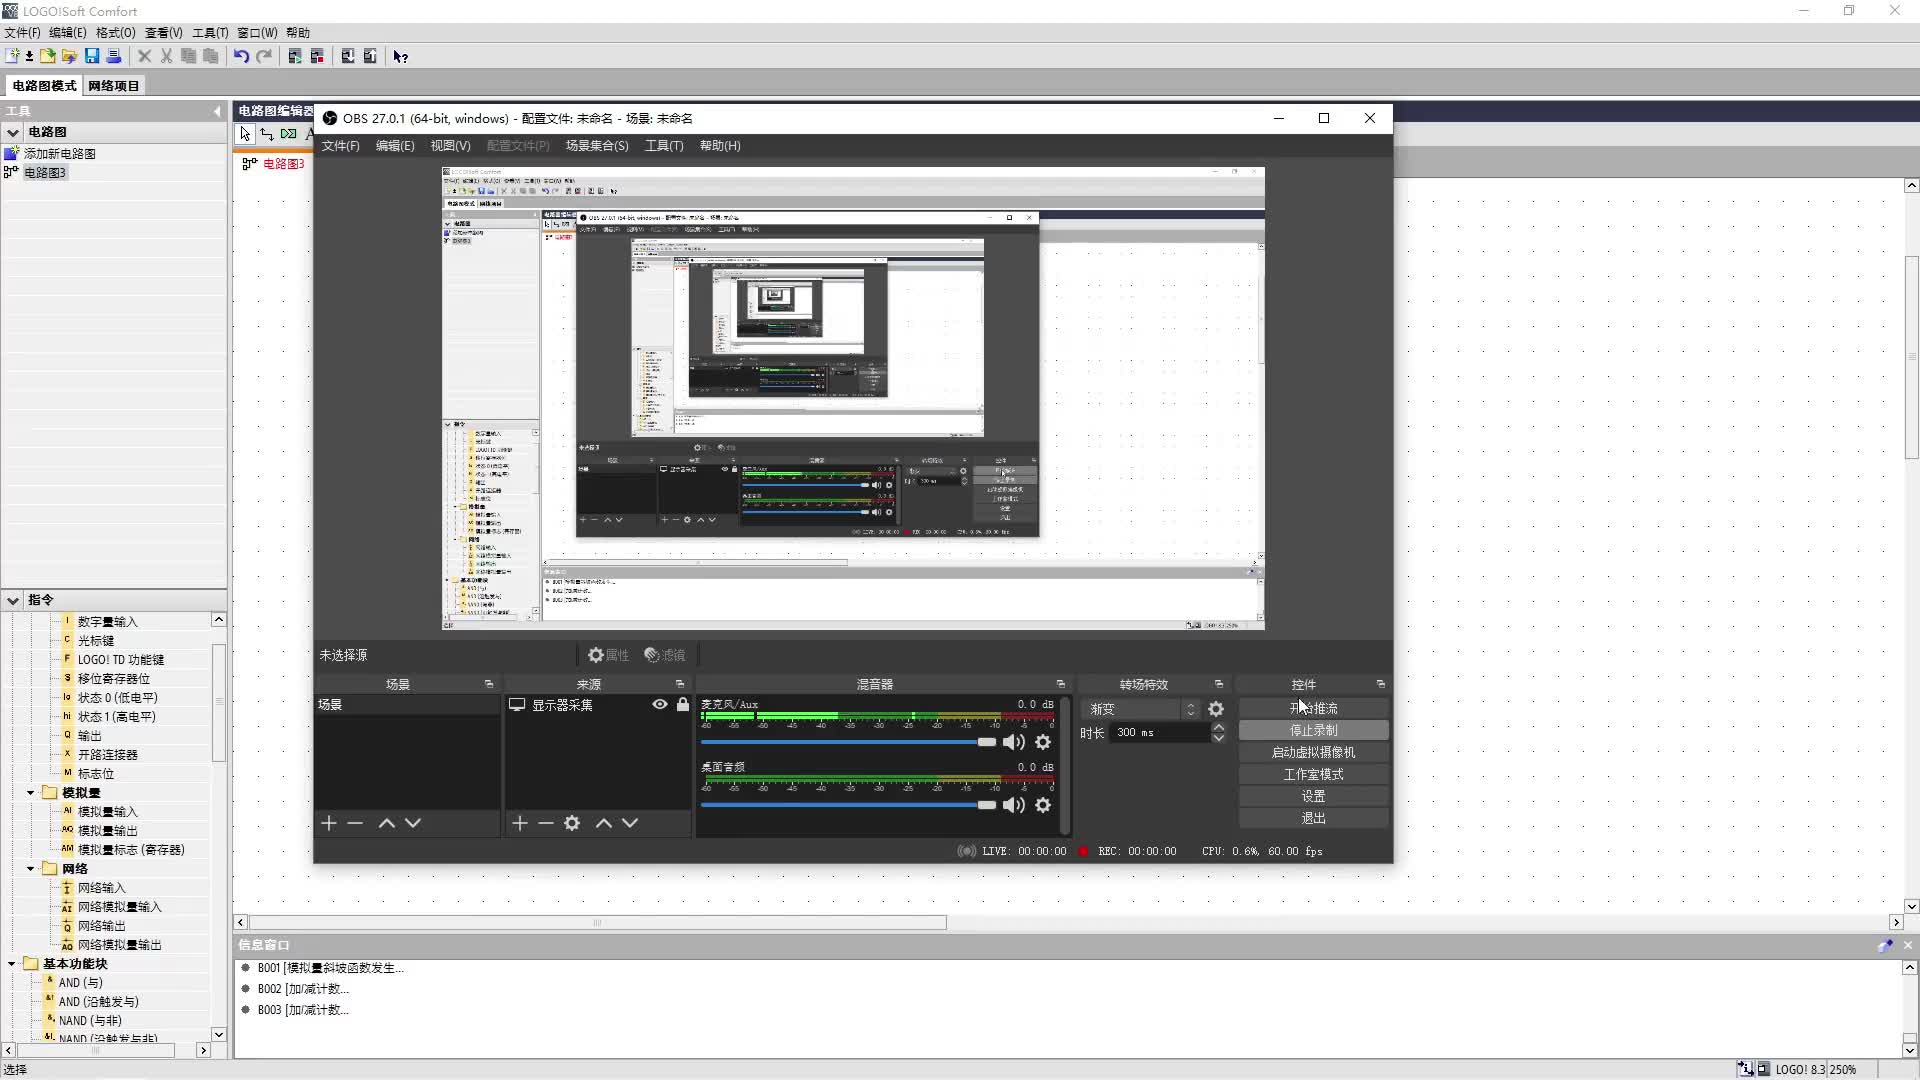Image resolution: width=1920 pixels, height=1080 pixels.
Task: Click the new file dropdown arrow in toolbar
Action: point(29,57)
